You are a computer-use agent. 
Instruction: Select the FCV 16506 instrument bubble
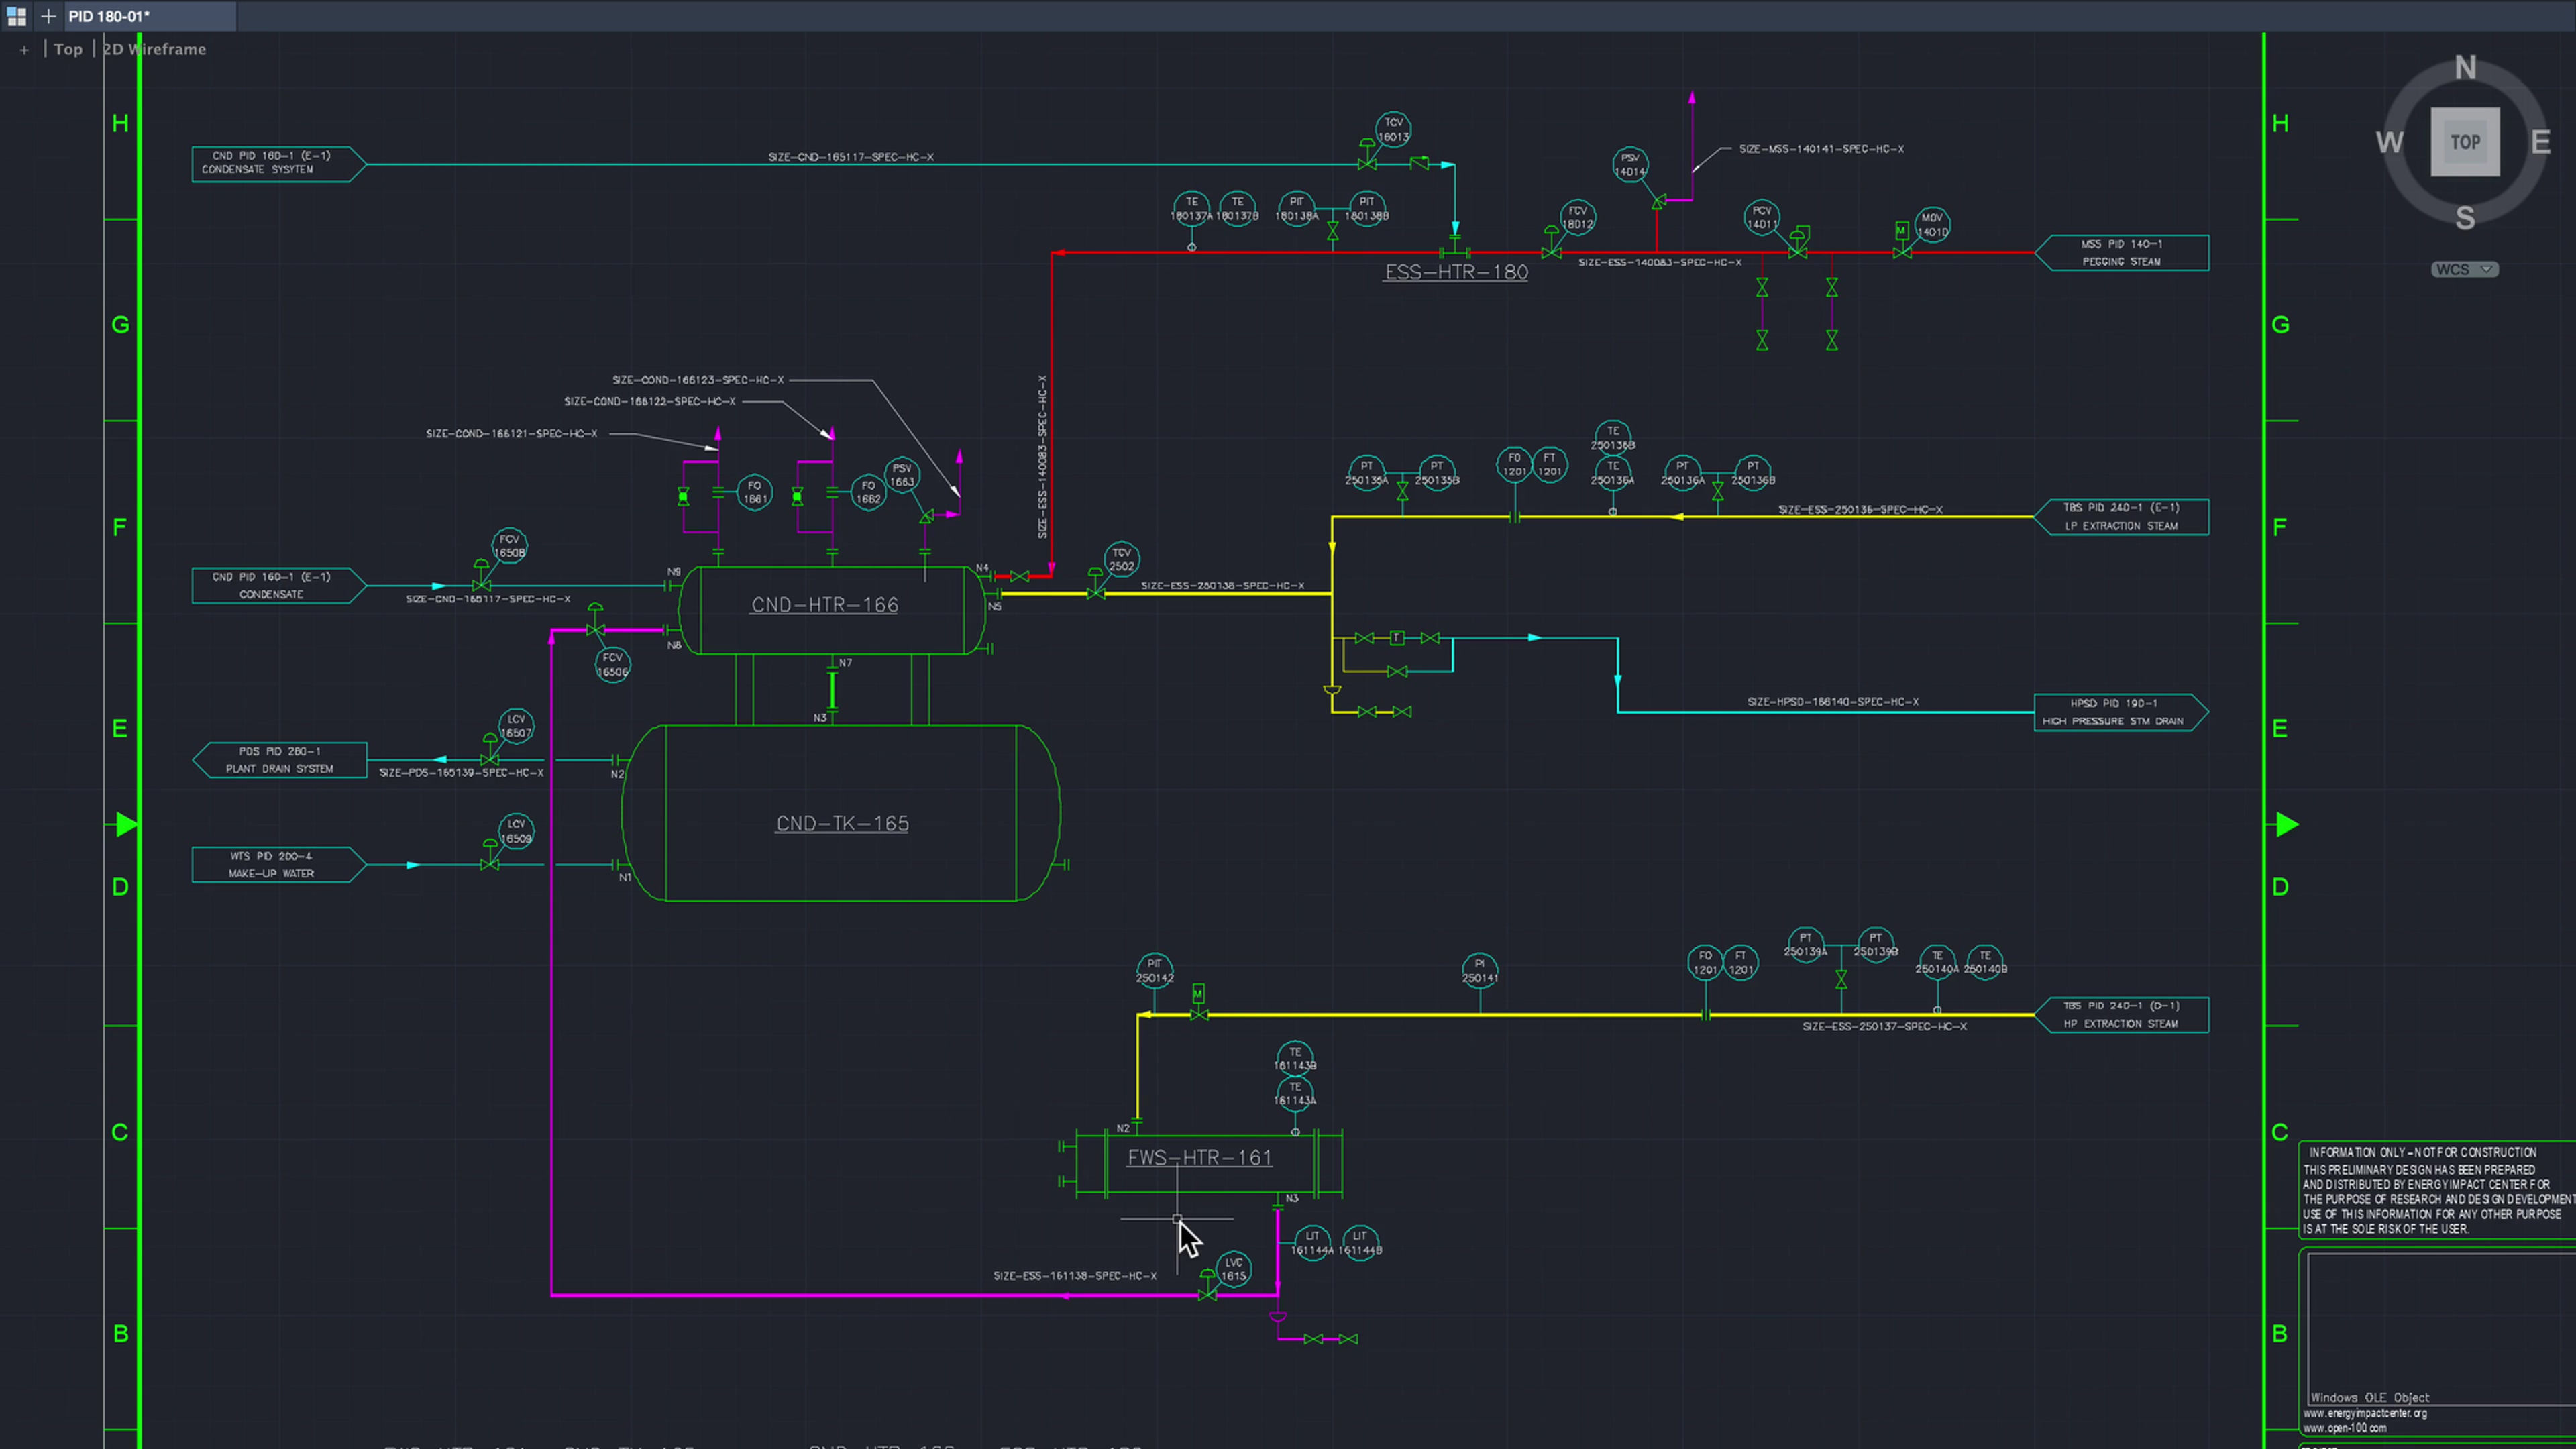612,665
